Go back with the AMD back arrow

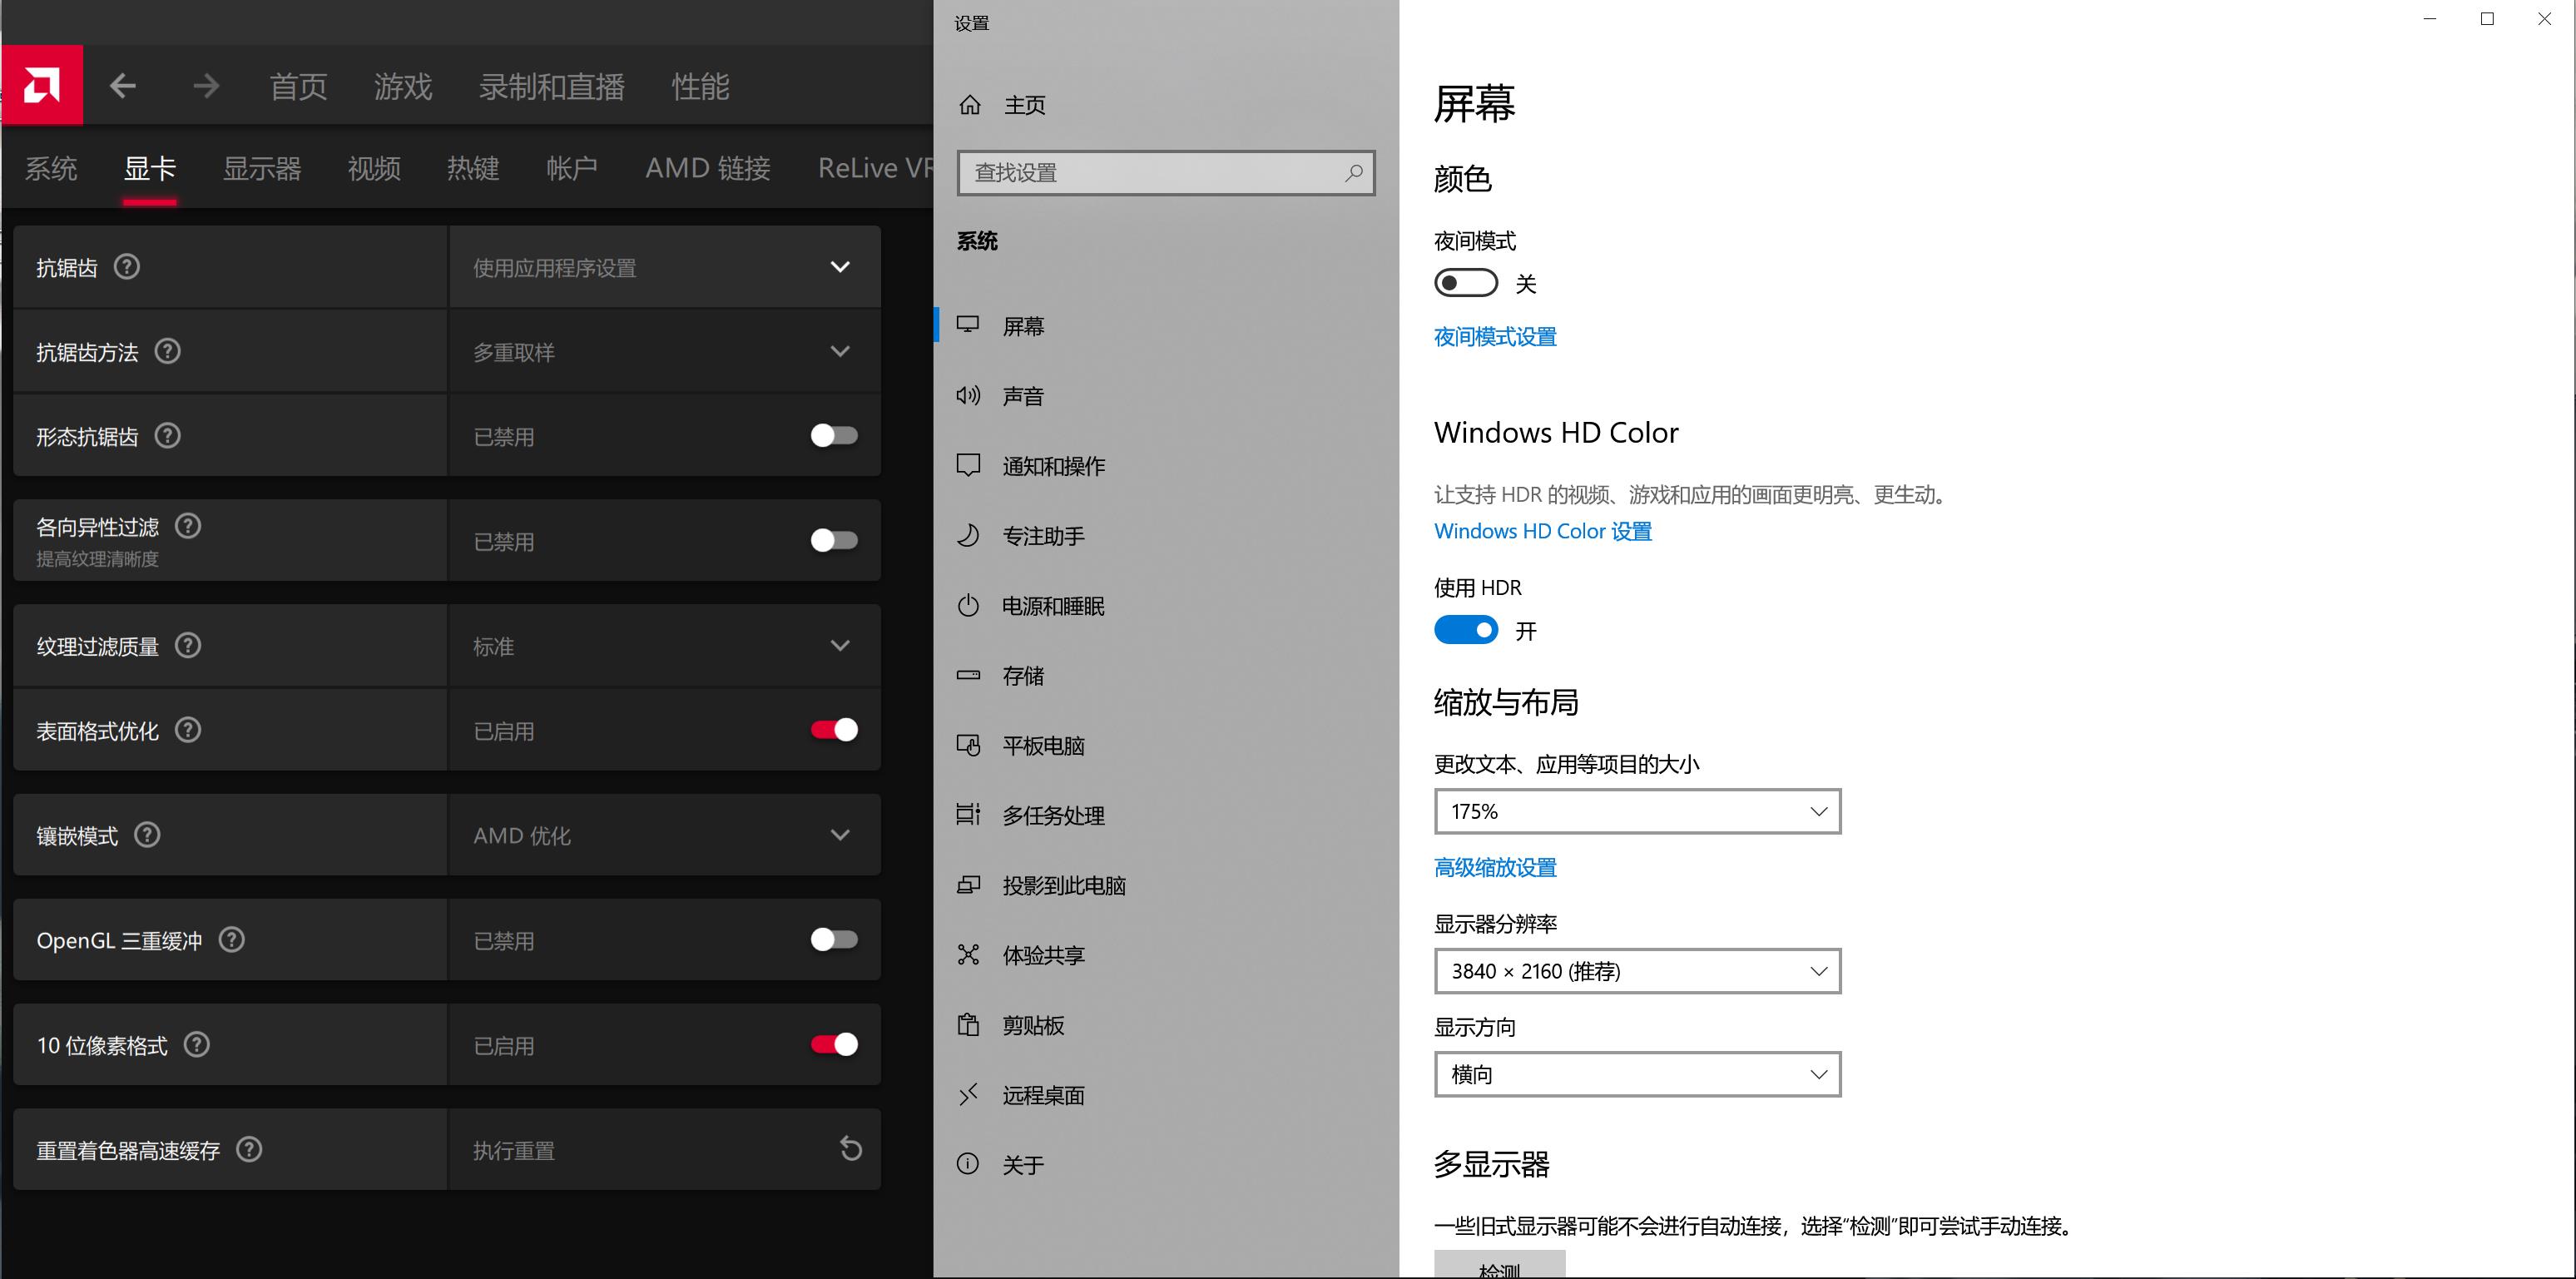(x=123, y=86)
